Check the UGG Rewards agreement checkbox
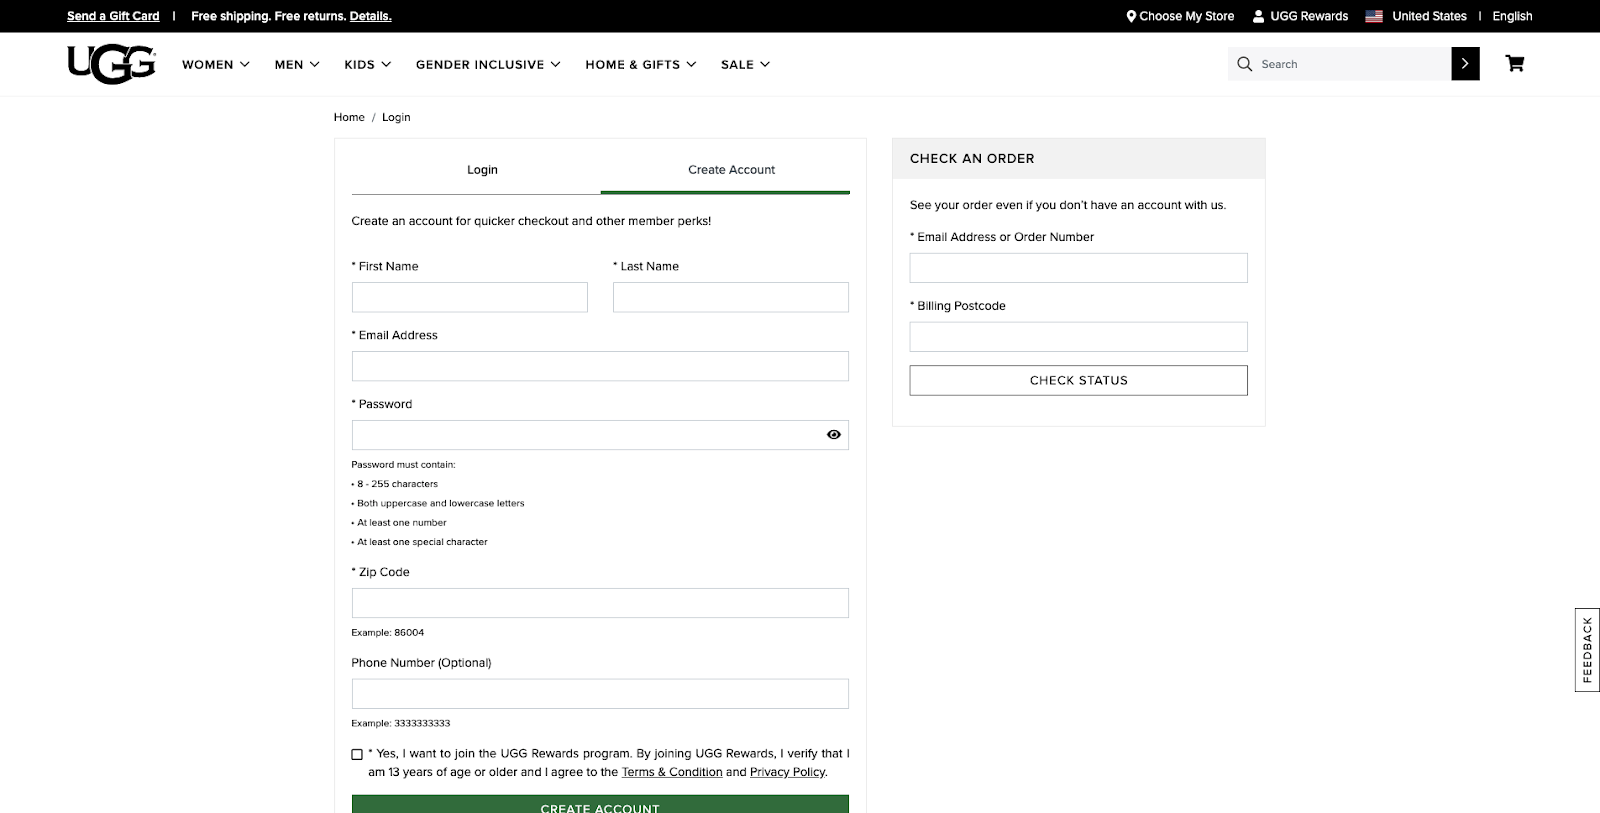 [357, 755]
